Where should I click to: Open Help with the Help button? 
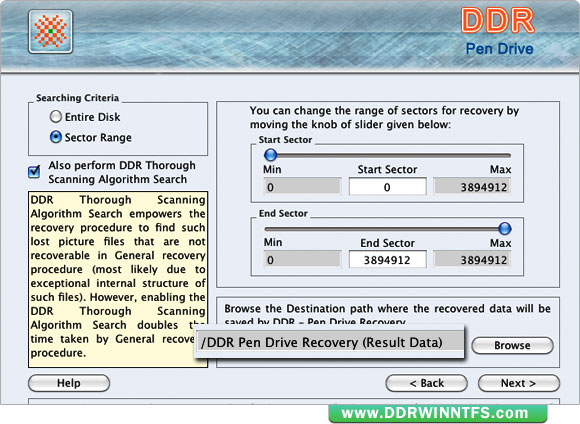(x=69, y=383)
